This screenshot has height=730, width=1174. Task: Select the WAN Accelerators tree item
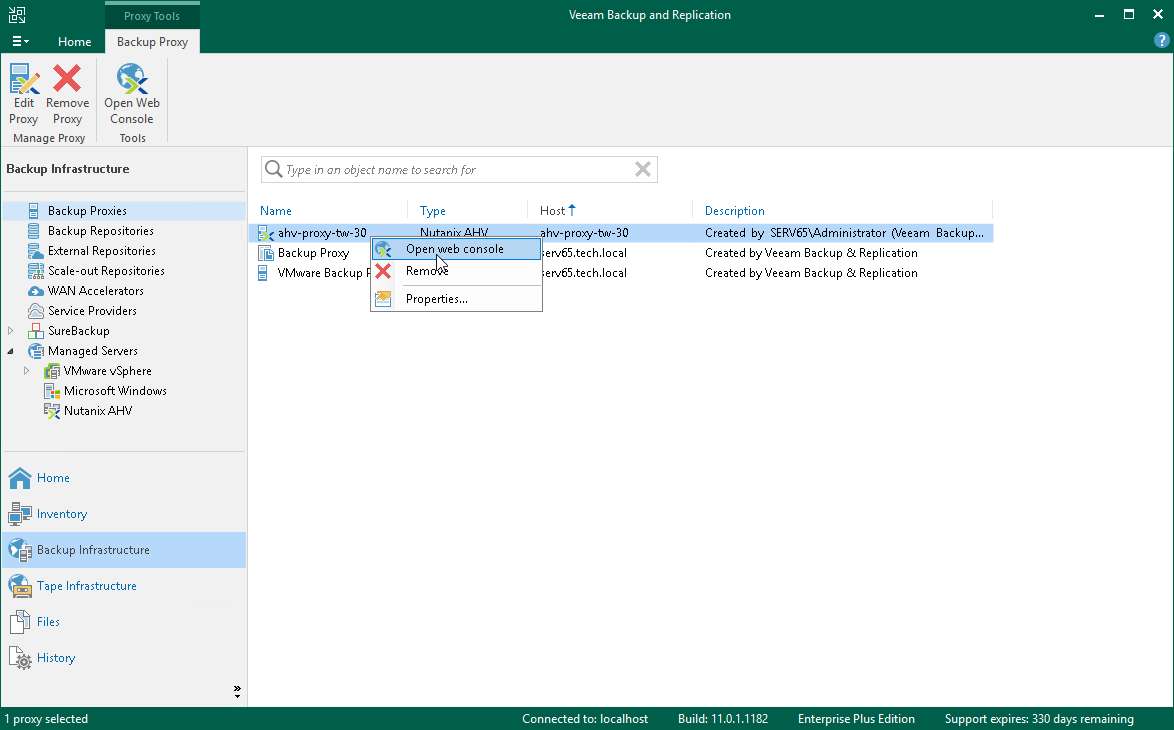96,291
